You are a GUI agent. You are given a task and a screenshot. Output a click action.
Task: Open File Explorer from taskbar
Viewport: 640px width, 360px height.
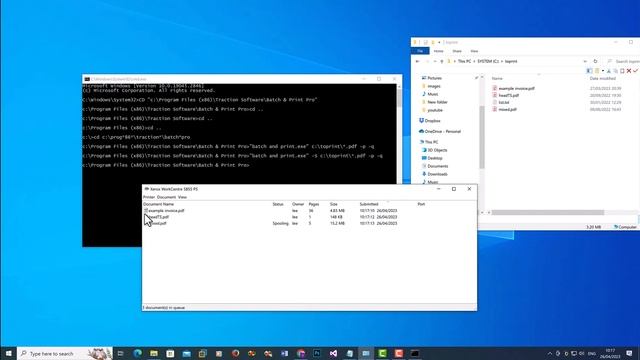[154, 353]
